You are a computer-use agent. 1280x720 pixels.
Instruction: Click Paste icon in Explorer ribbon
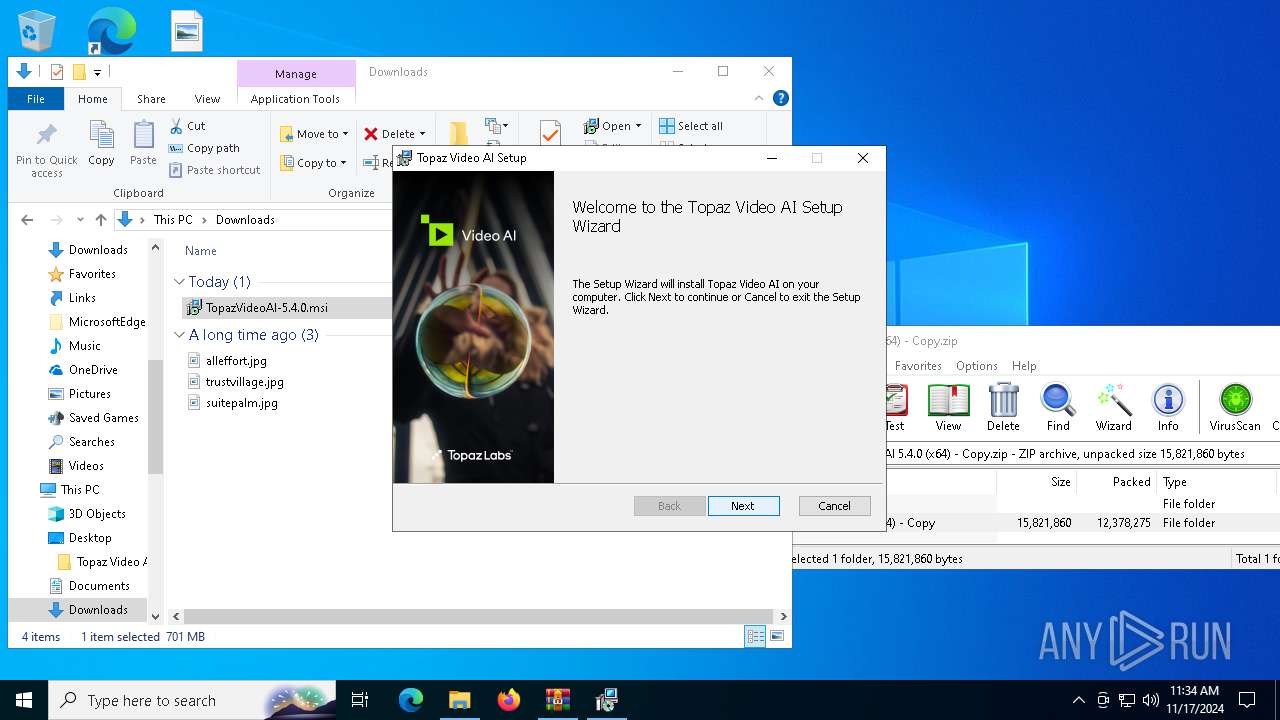tap(143, 143)
